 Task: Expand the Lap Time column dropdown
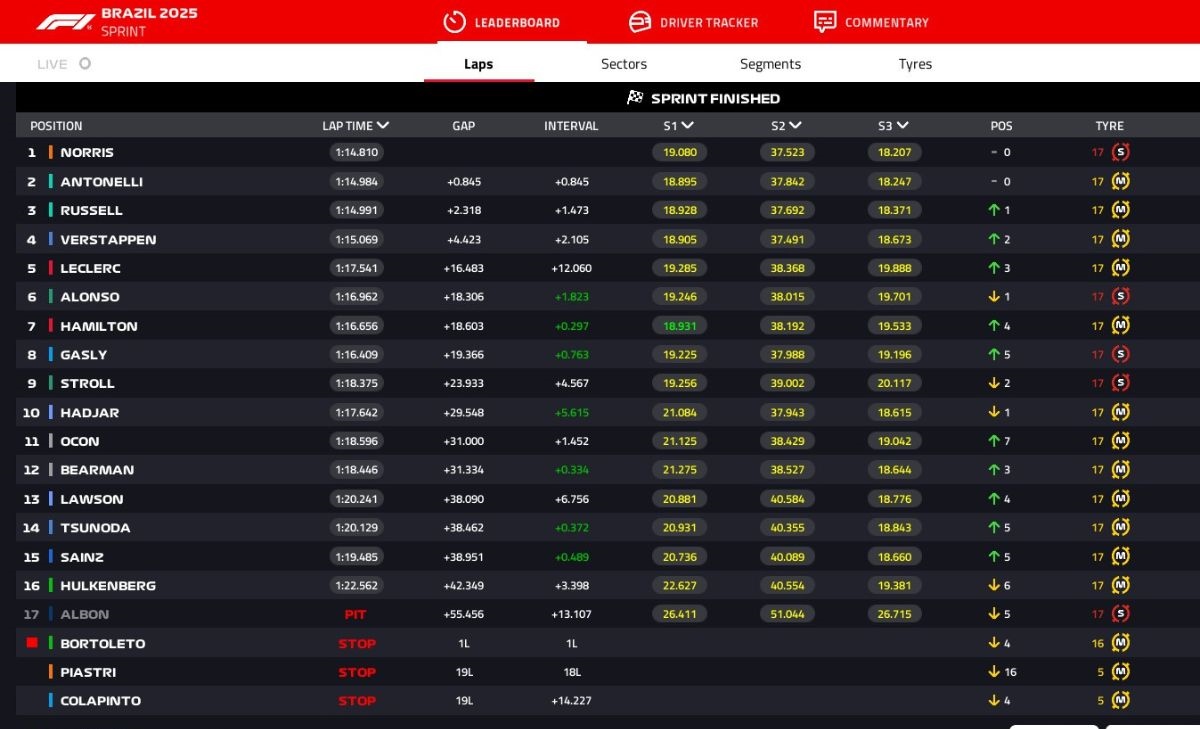383,126
